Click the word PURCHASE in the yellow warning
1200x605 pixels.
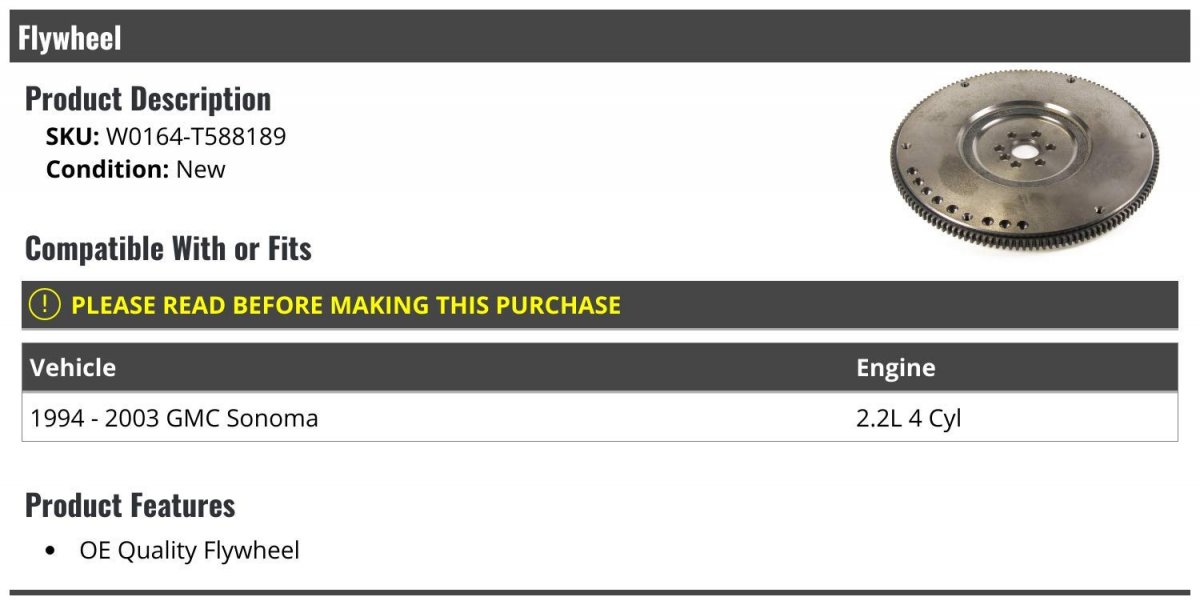(x=556, y=305)
